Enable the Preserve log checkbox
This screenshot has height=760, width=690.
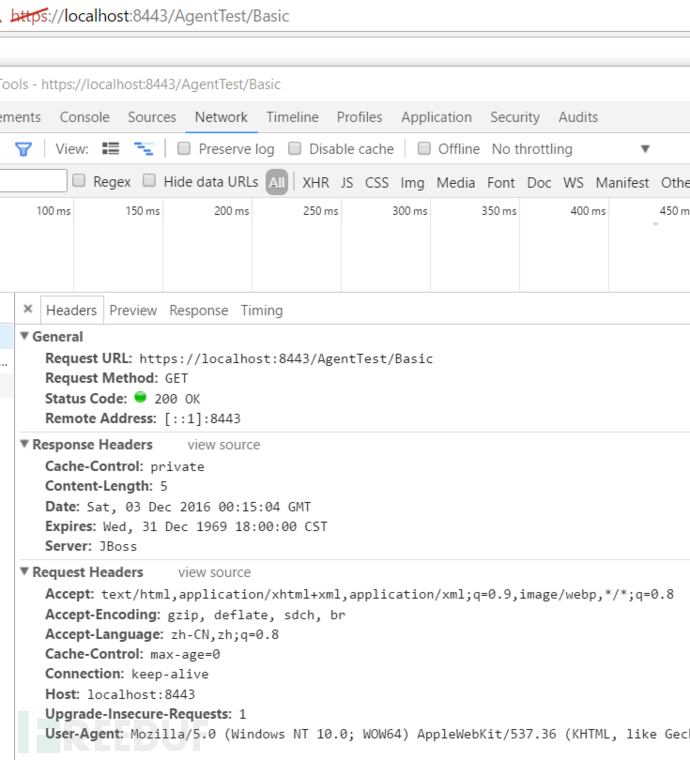(x=184, y=148)
